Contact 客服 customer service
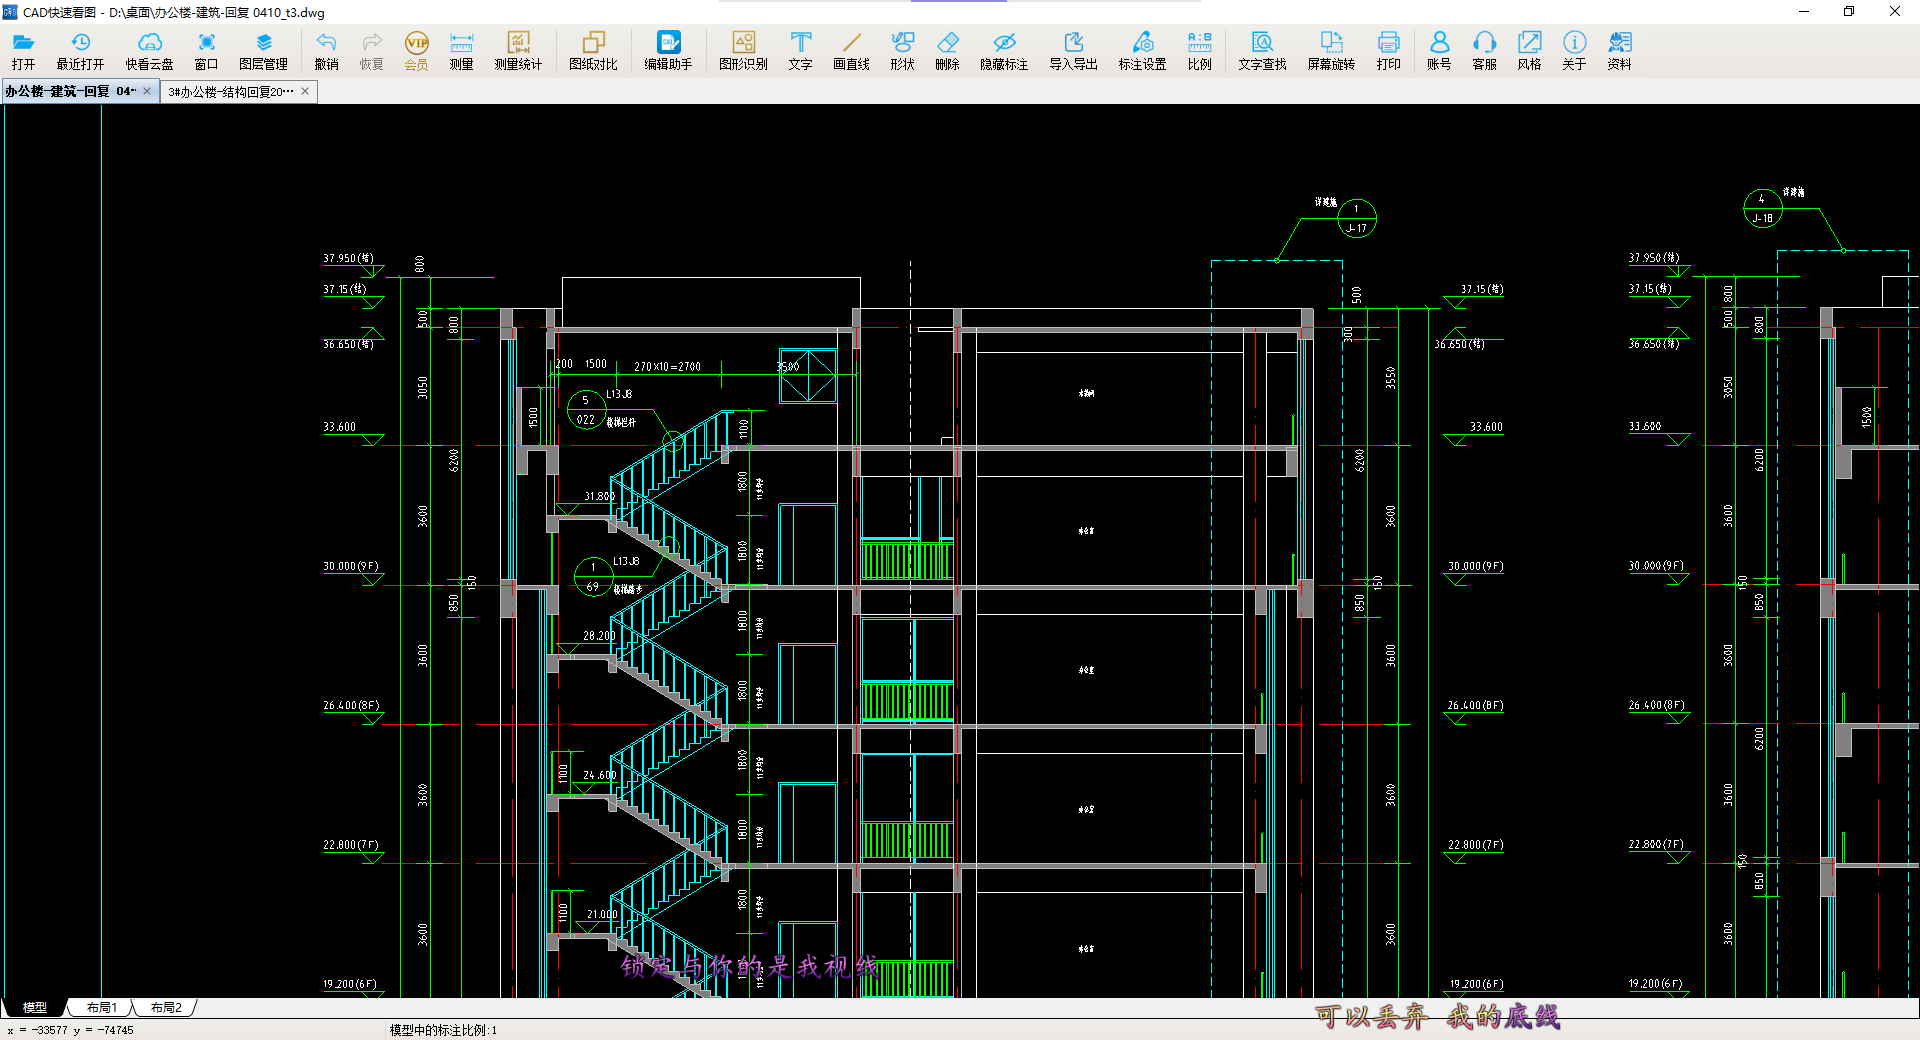Viewport: 1920px width, 1040px height. pyautogui.click(x=1484, y=50)
